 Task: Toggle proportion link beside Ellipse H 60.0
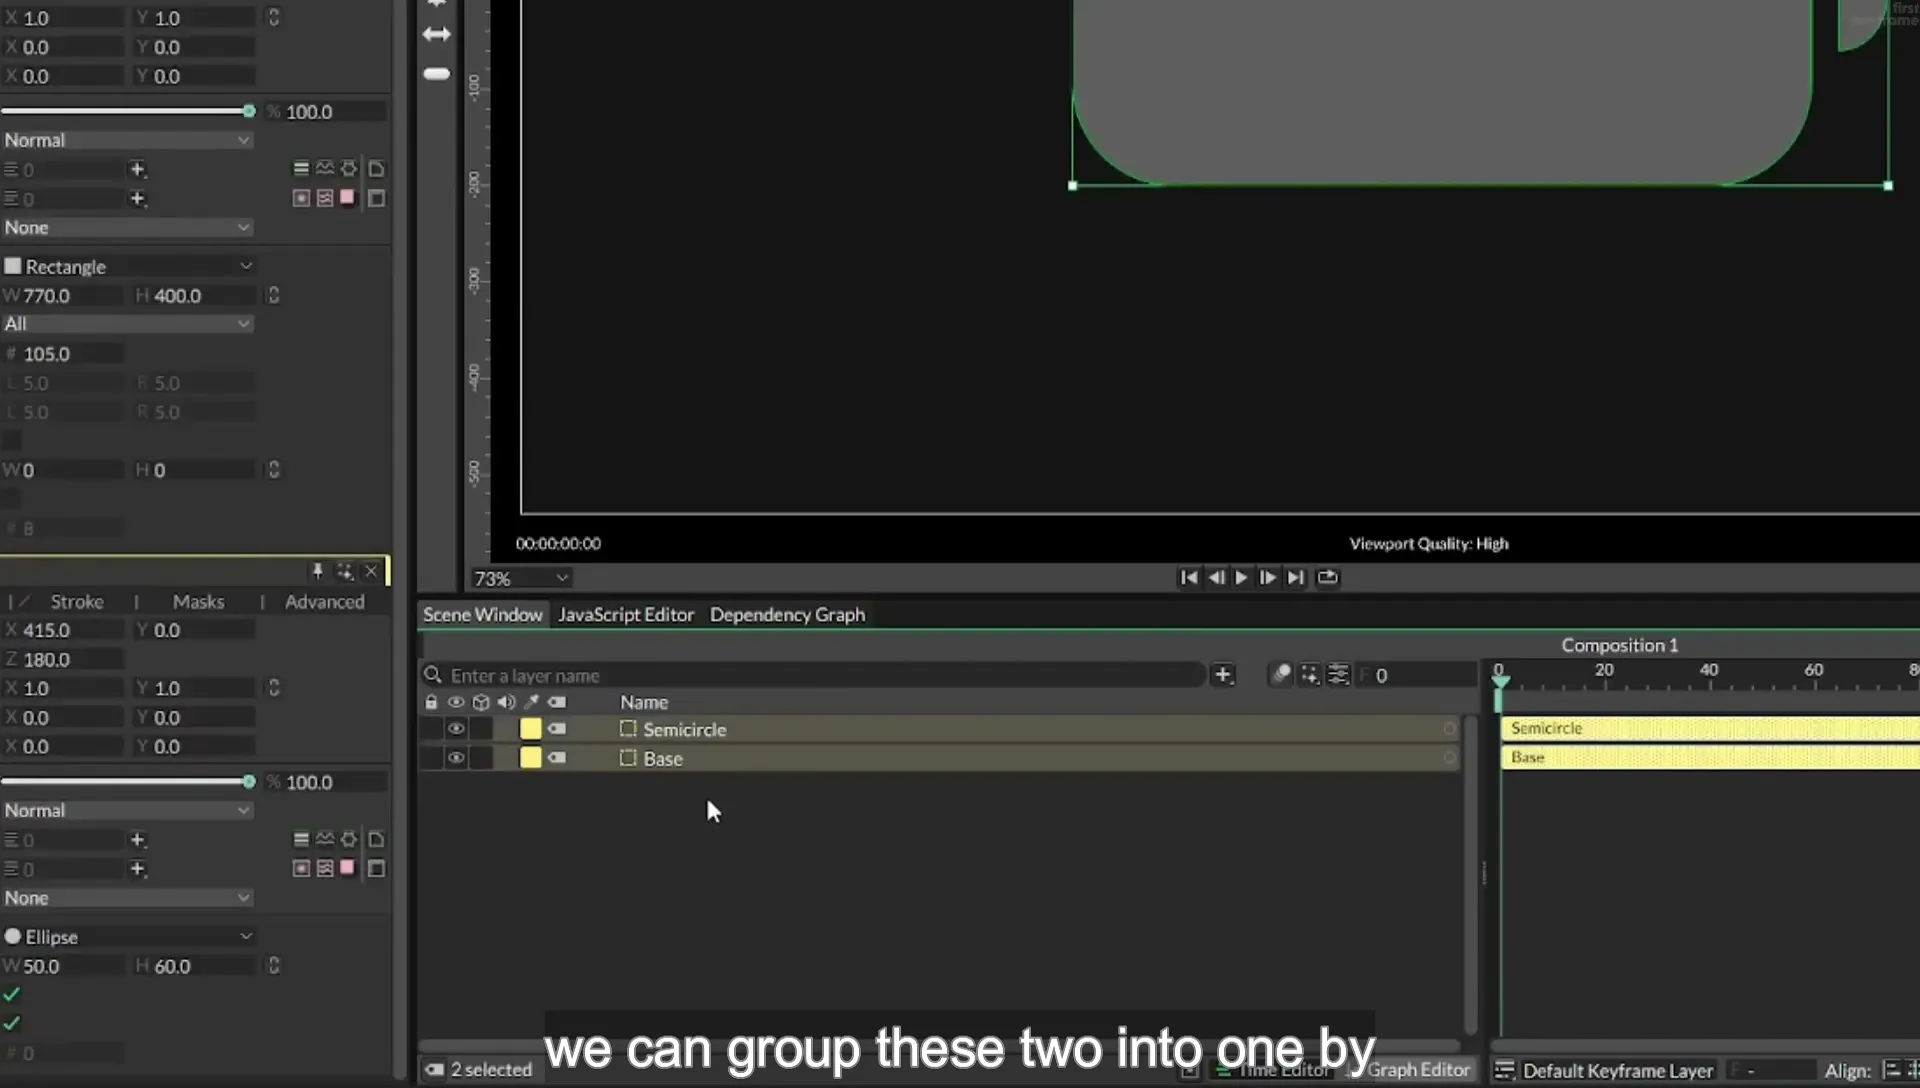click(273, 966)
